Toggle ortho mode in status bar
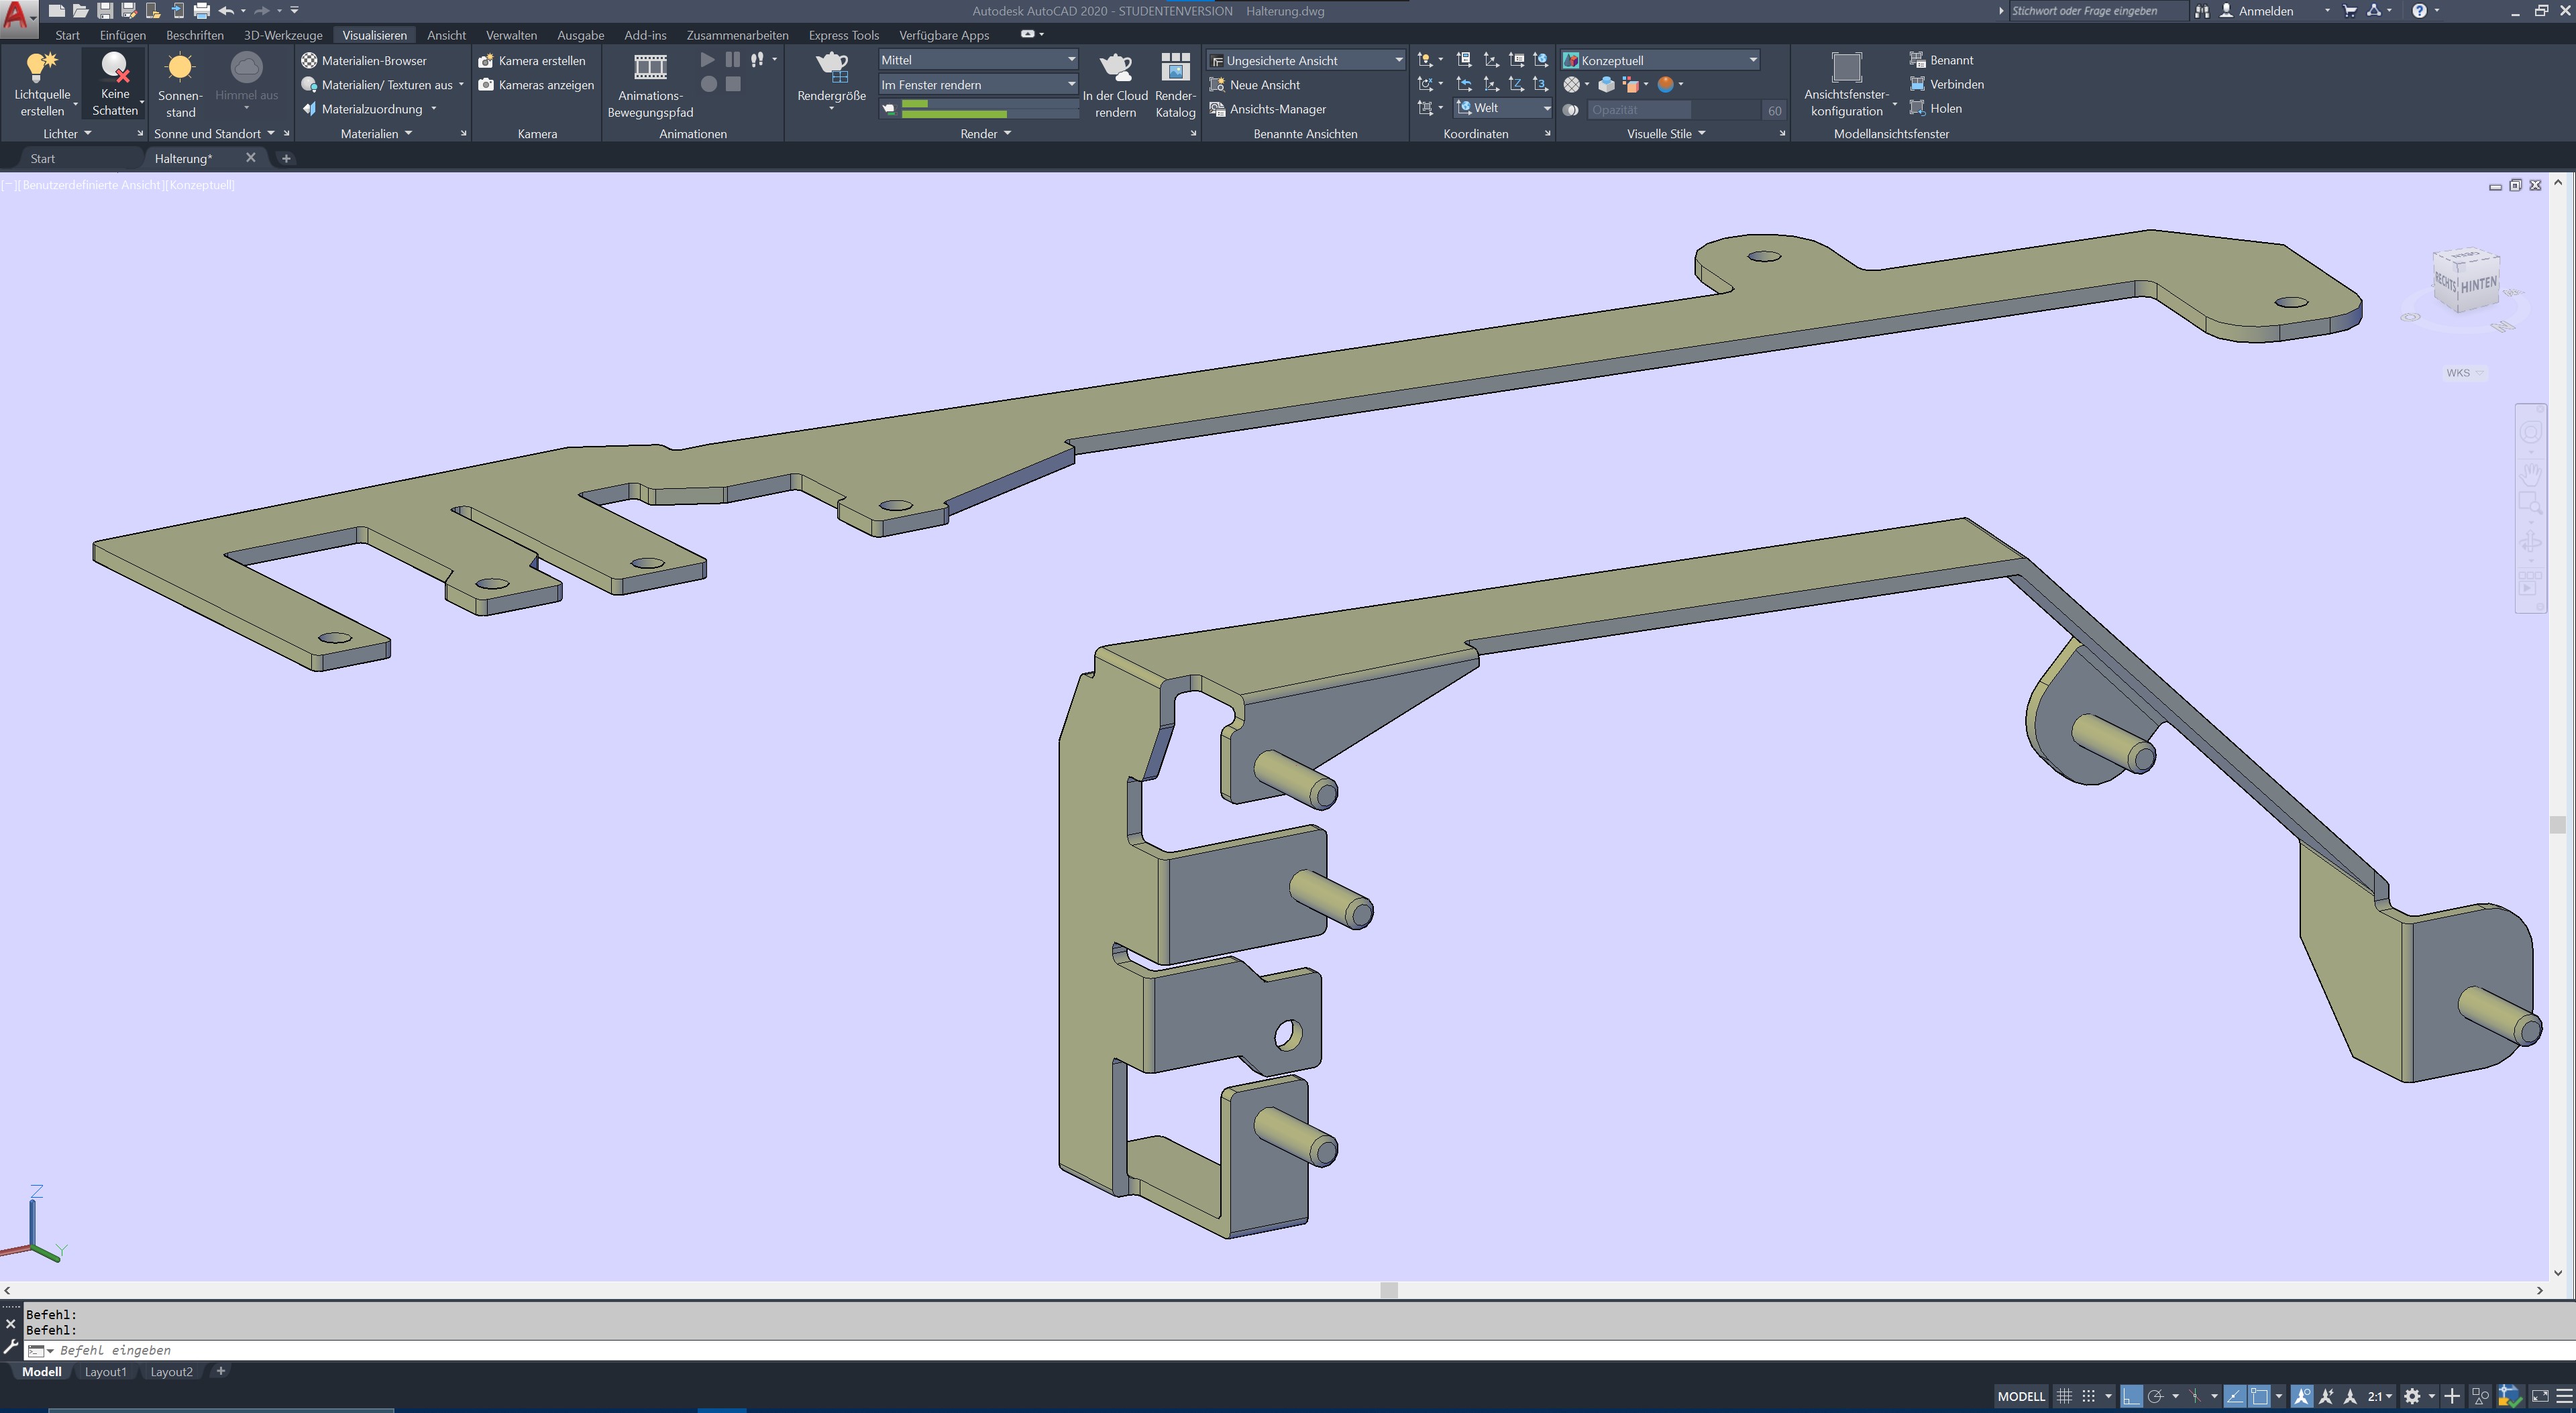This screenshot has width=2576, height=1413. 2131,1396
